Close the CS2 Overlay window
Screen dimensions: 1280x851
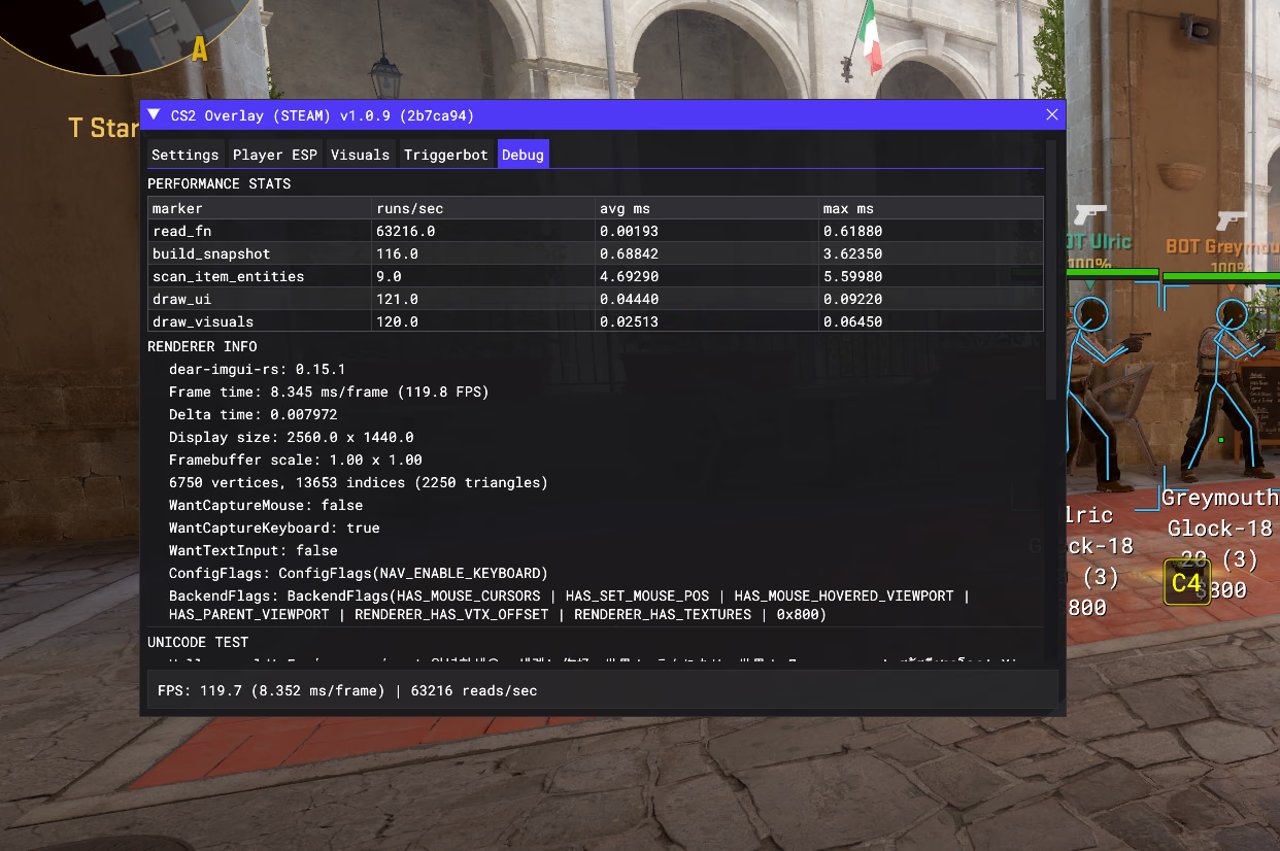(1052, 115)
